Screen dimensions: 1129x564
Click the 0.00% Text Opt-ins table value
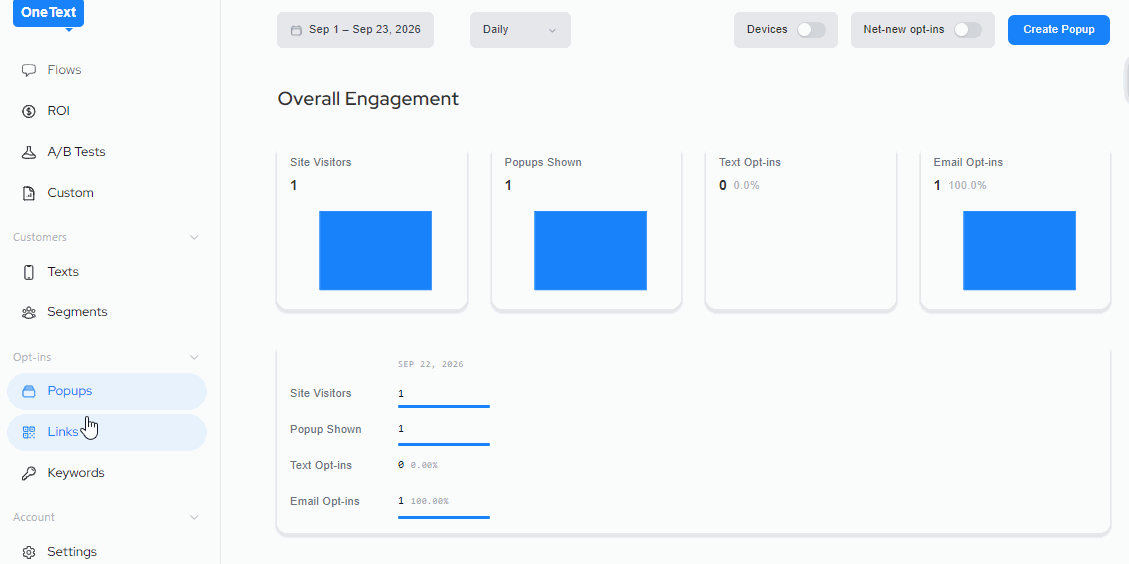pos(424,465)
